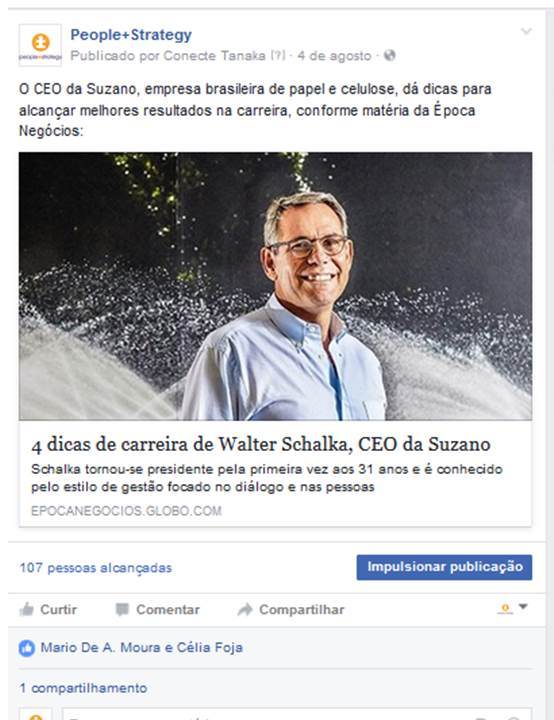Click the Compartilhar arrow icon
Viewport: 554px width, 720px height.
[x=245, y=609]
